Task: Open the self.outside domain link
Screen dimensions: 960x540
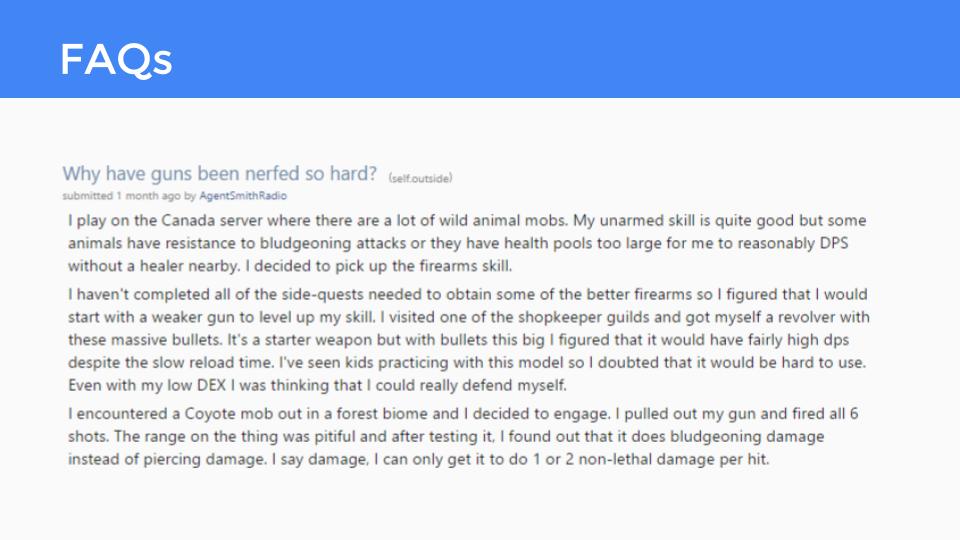Action: point(420,178)
